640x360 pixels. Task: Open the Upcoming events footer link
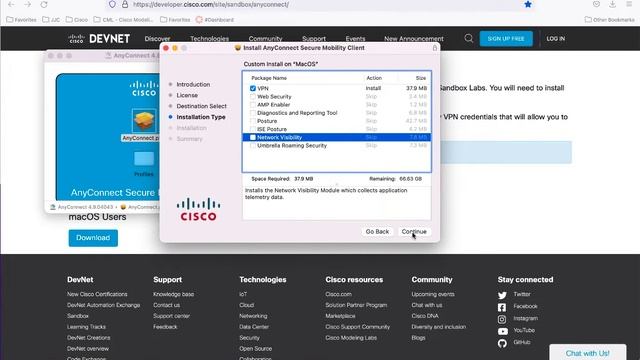click(433, 294)
